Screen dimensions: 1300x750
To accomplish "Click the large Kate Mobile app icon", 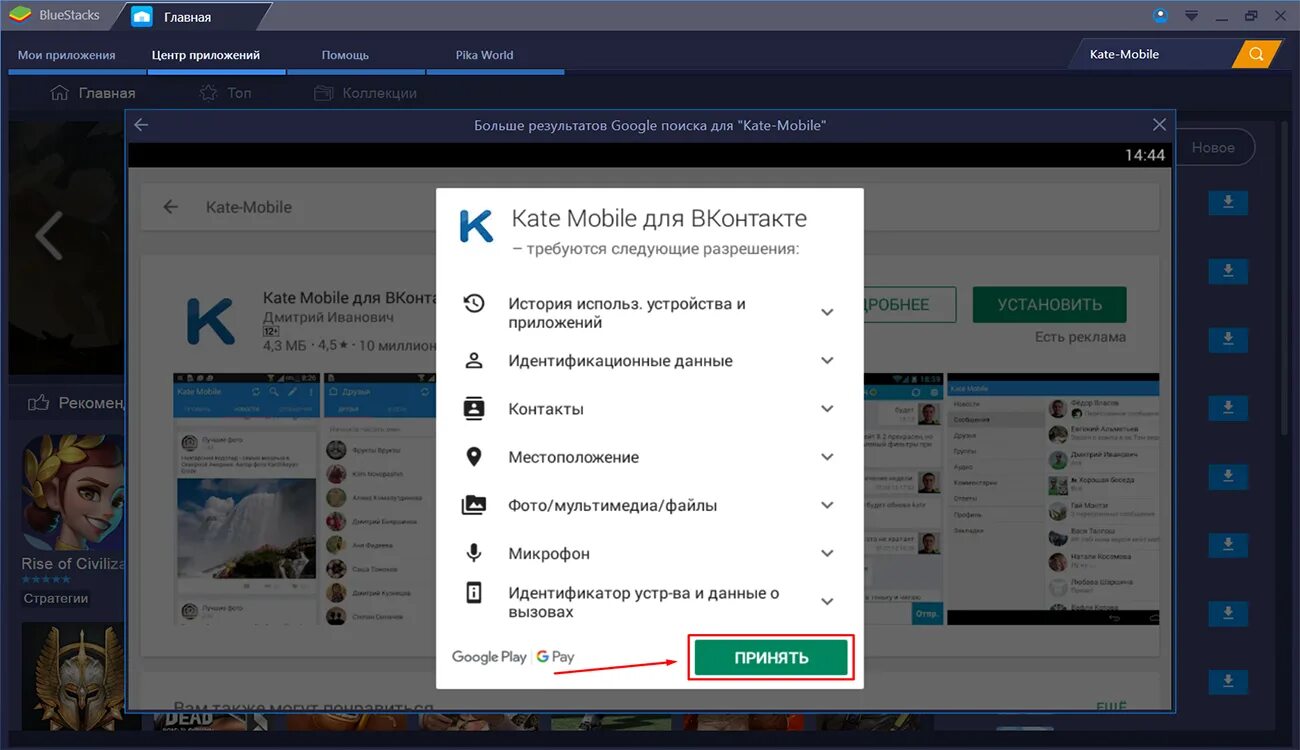I will coord(210,320).
